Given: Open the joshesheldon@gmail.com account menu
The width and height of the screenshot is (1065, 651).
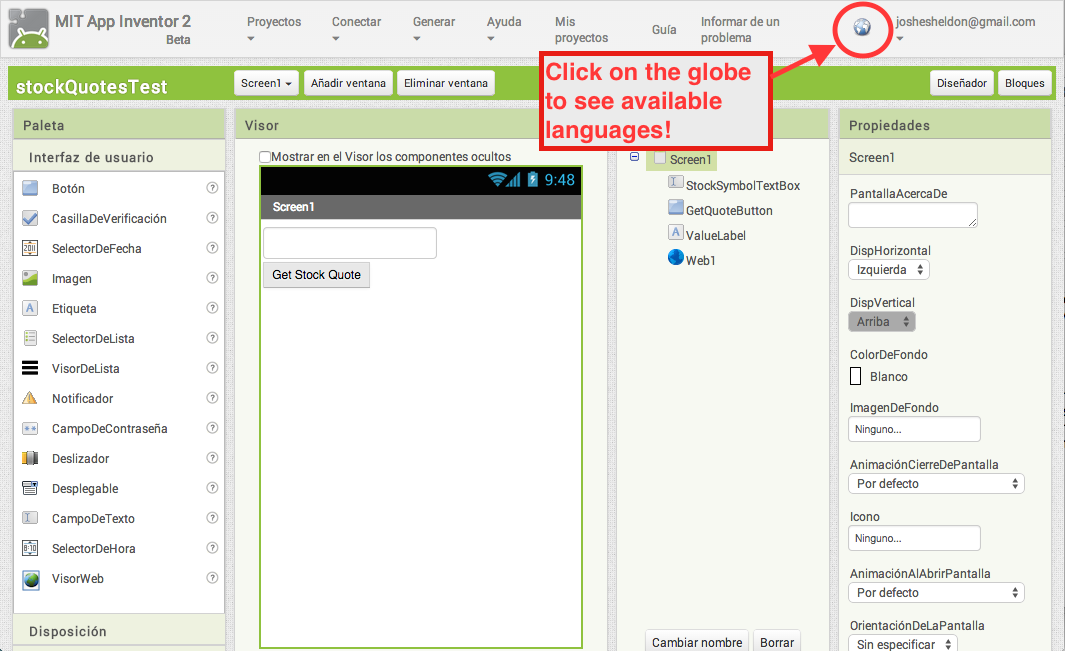Looking at the screenshot, I should pyautogui.click(x=965, y=29).
